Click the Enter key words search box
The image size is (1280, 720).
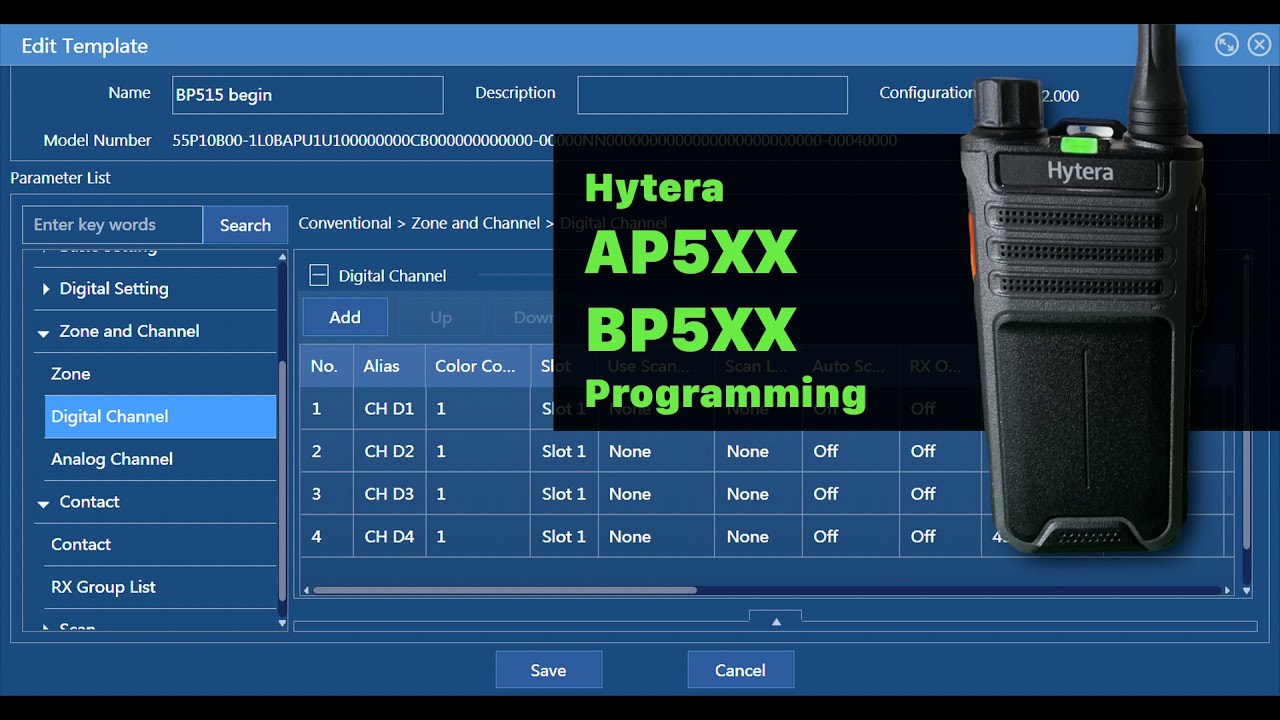pos(113,225)
